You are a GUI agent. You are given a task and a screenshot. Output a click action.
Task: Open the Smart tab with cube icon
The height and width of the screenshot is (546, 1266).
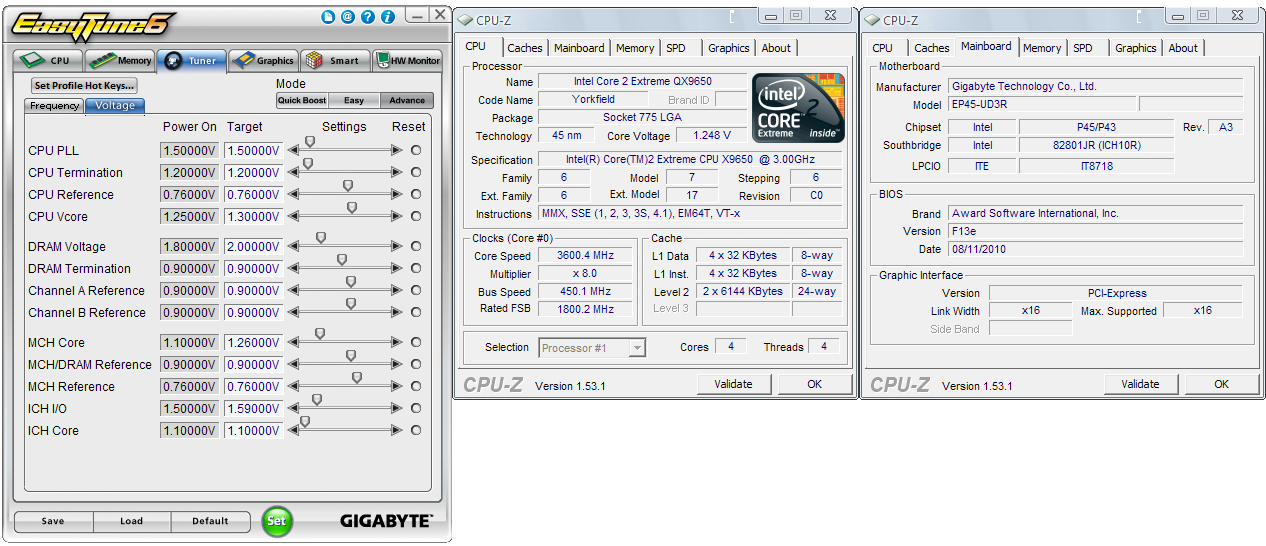pyautogui.click(x=335, y=60)
